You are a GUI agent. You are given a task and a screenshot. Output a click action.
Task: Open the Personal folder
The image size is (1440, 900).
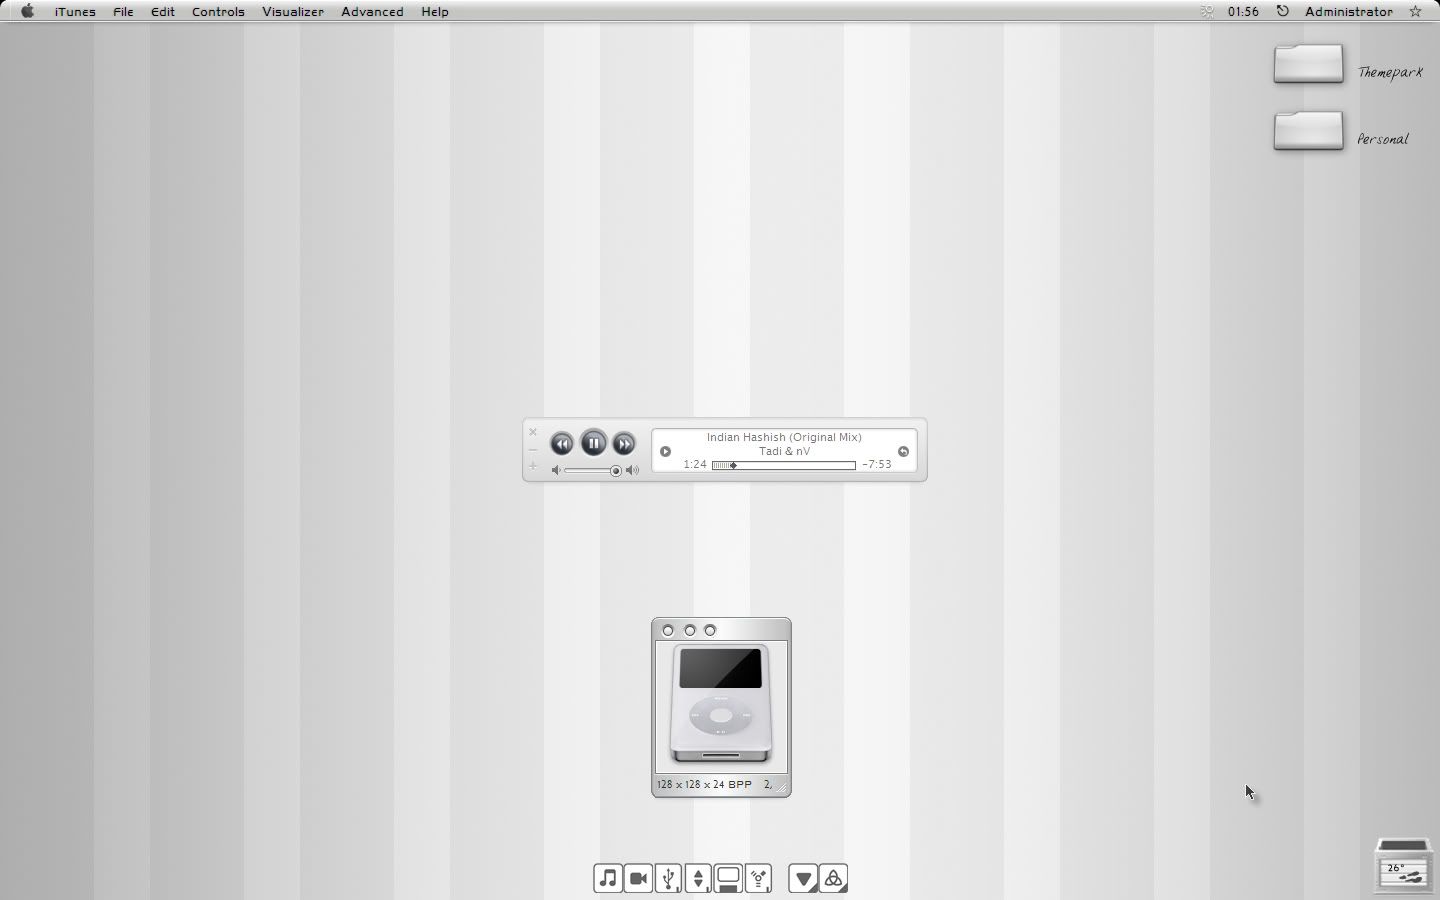pos(1308,131)
